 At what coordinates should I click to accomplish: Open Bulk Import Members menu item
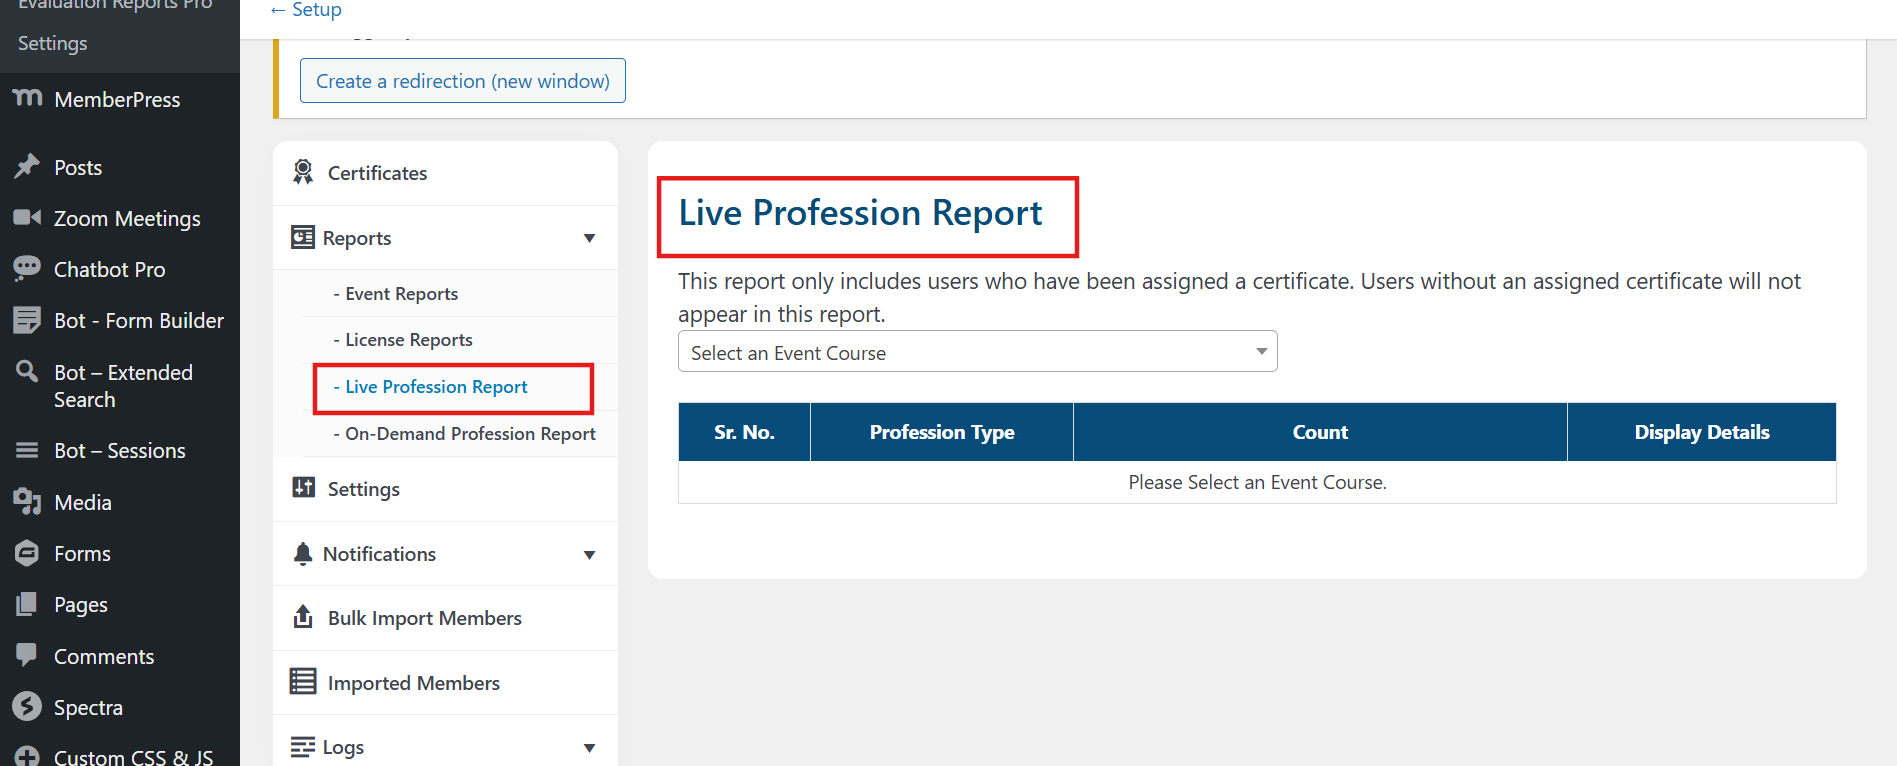445,618
